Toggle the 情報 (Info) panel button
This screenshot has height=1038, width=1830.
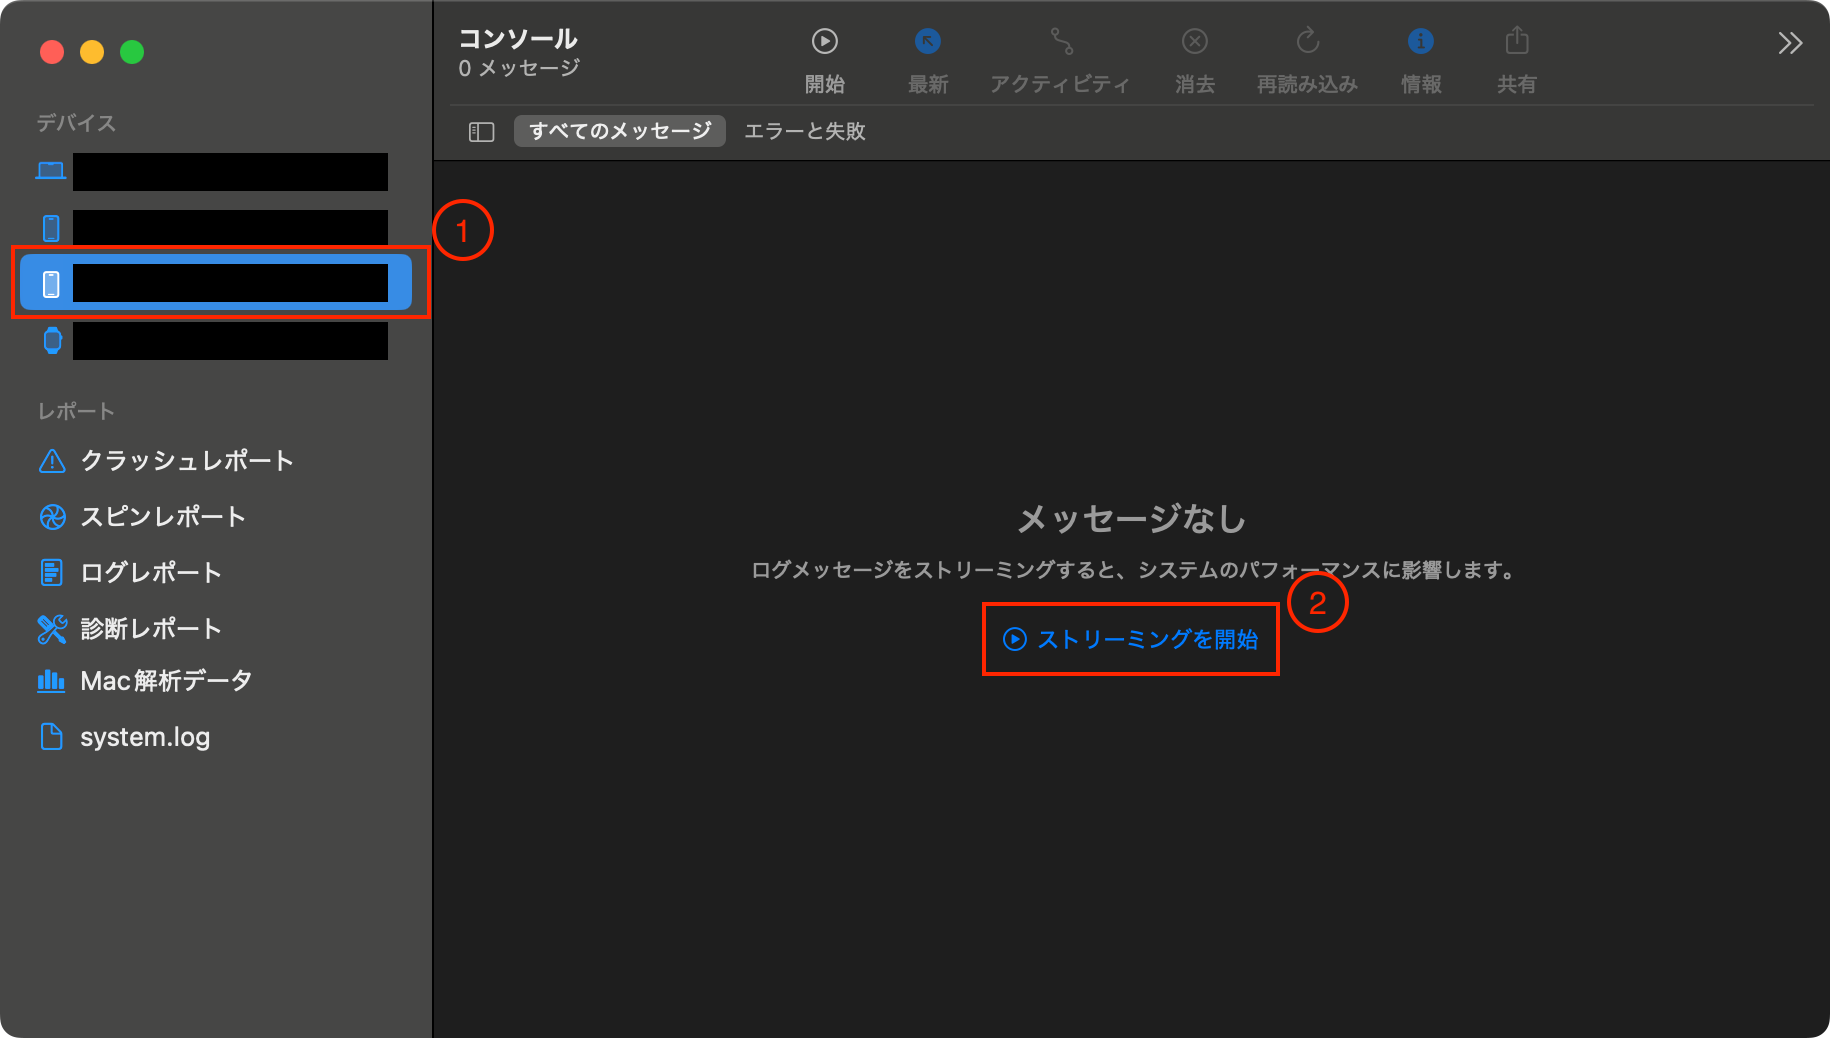1420,42
